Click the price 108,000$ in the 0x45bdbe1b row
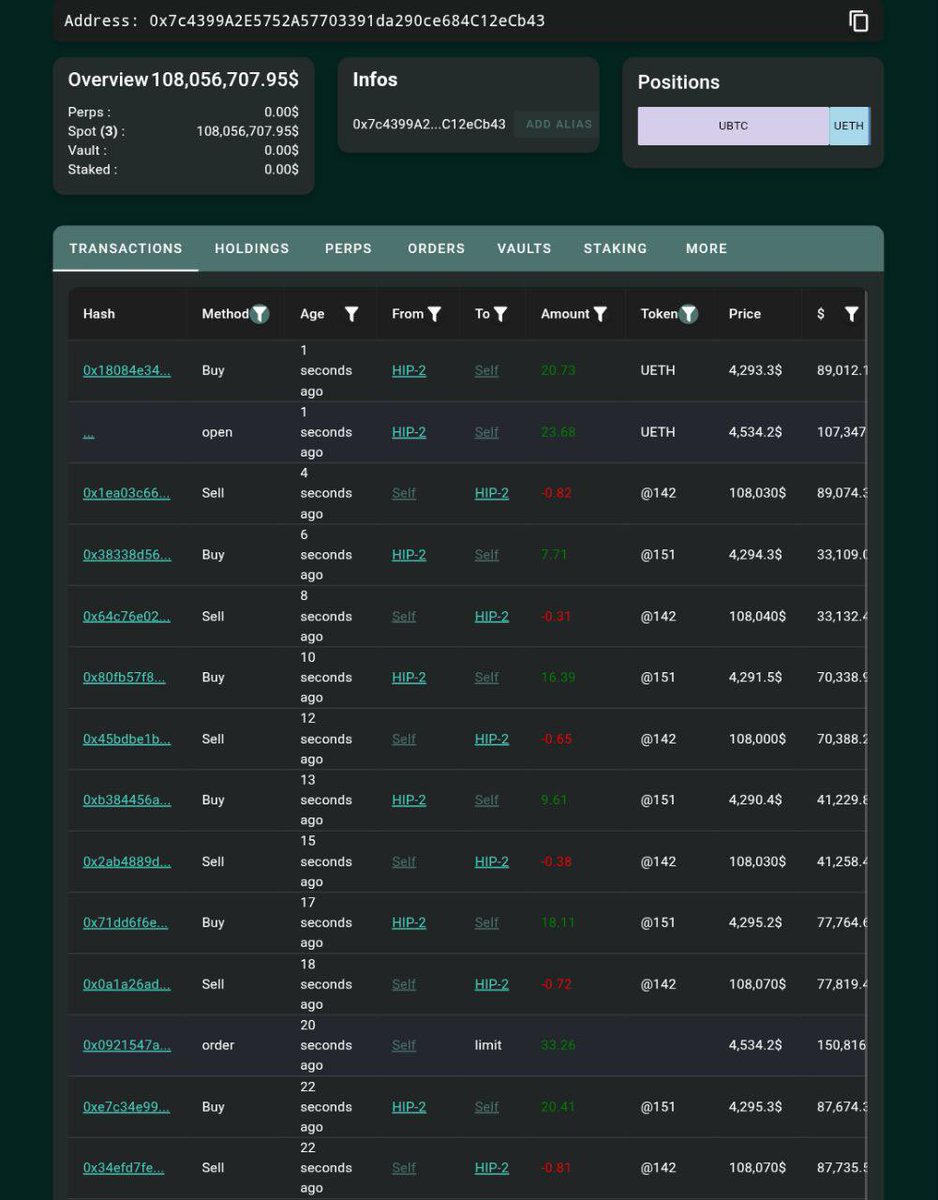938x1200 pixels. pos(757,739)
